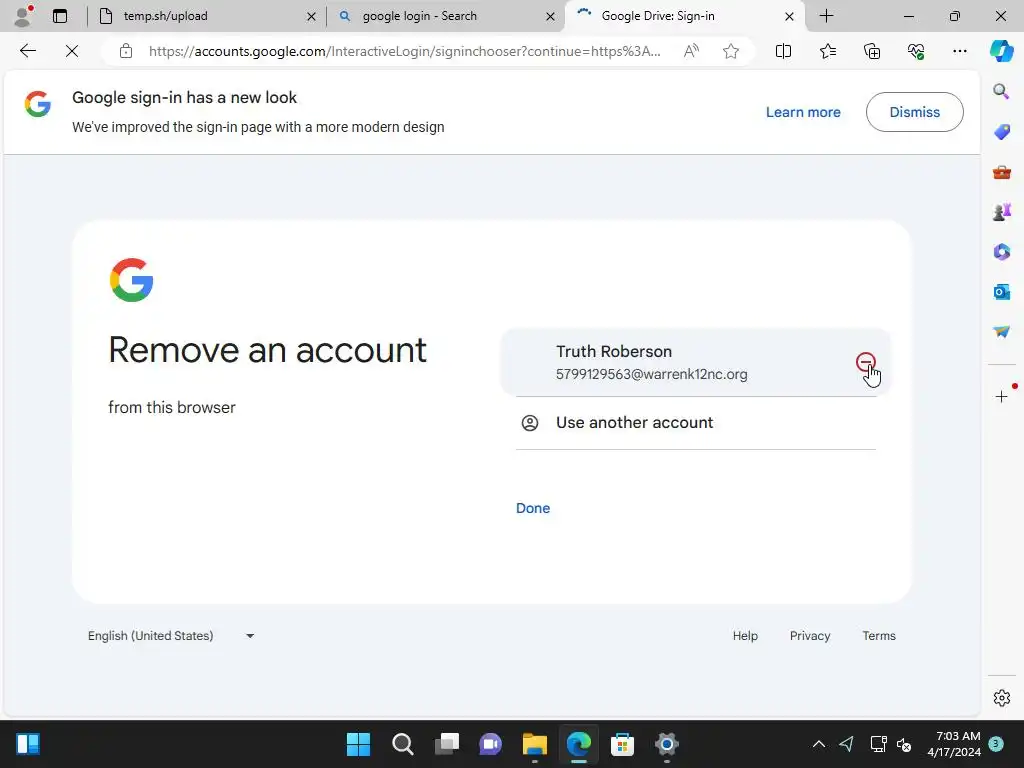Open the clock showing 7:03 AM
Screen dimensions: 1024x768
point(953,744)
